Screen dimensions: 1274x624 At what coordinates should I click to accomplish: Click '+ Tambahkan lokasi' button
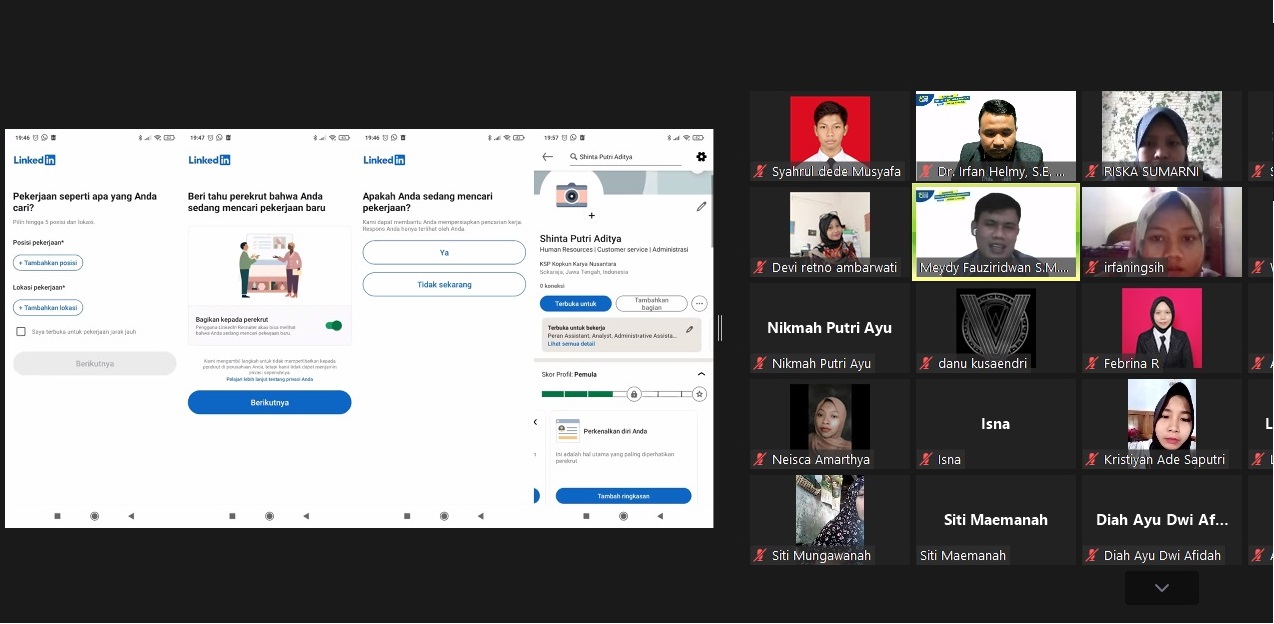(48, 308)
